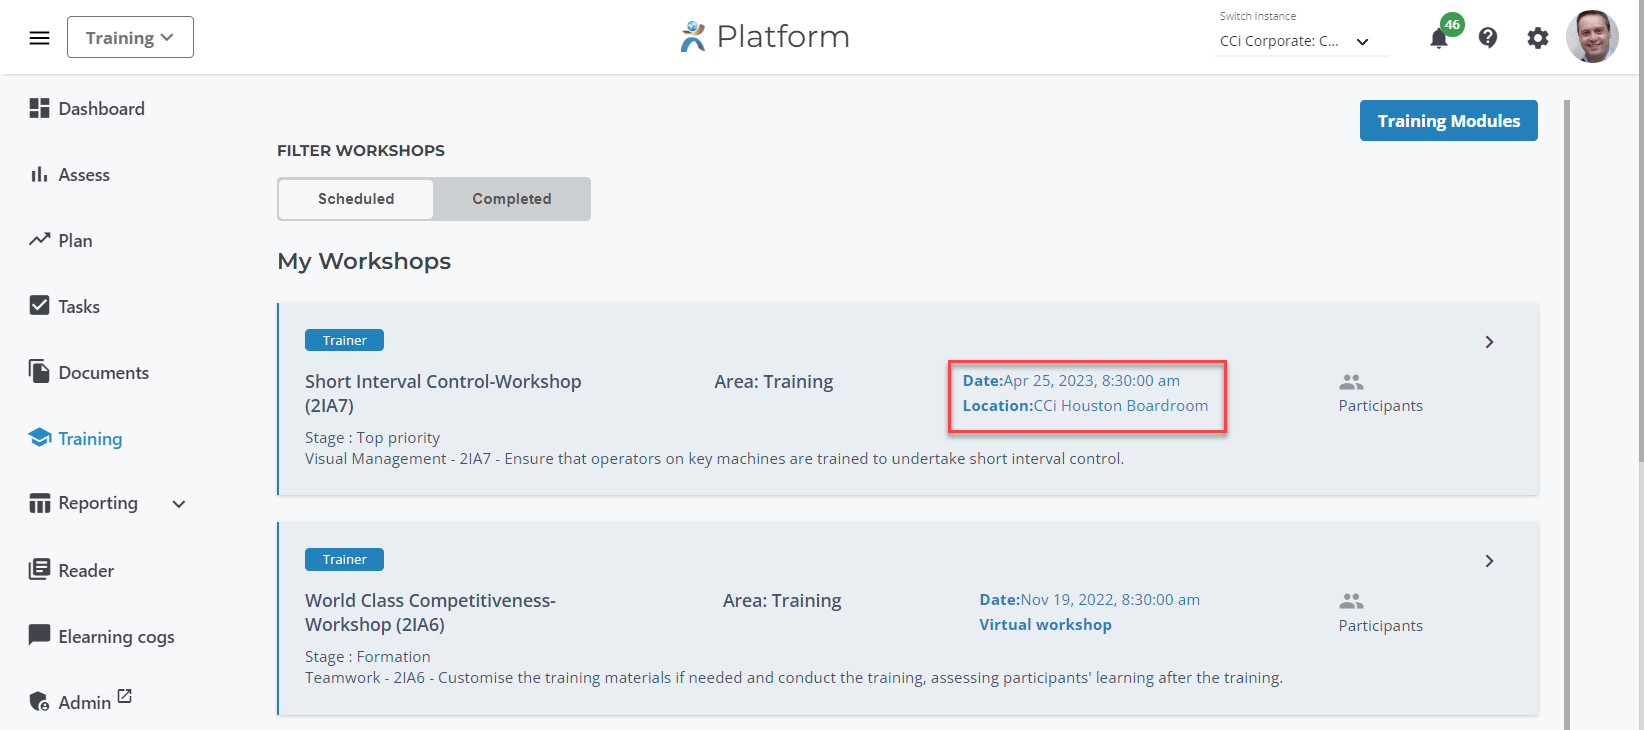This screenshot has width=1644, height=730.
Task: Open the Training dropdown in header
Action: (130, 38)
